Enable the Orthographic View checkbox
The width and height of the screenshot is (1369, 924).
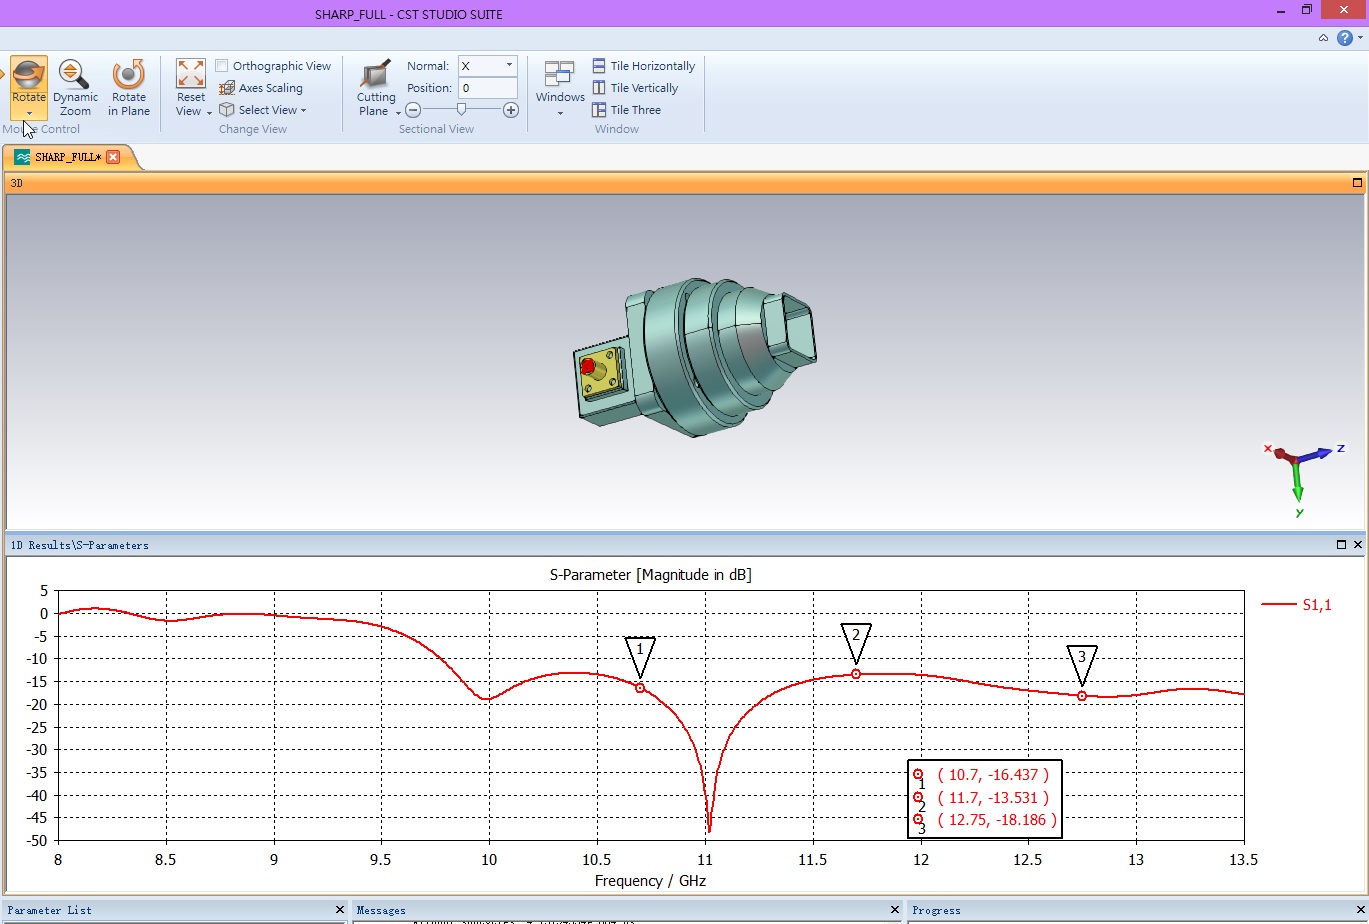(222, 66)
